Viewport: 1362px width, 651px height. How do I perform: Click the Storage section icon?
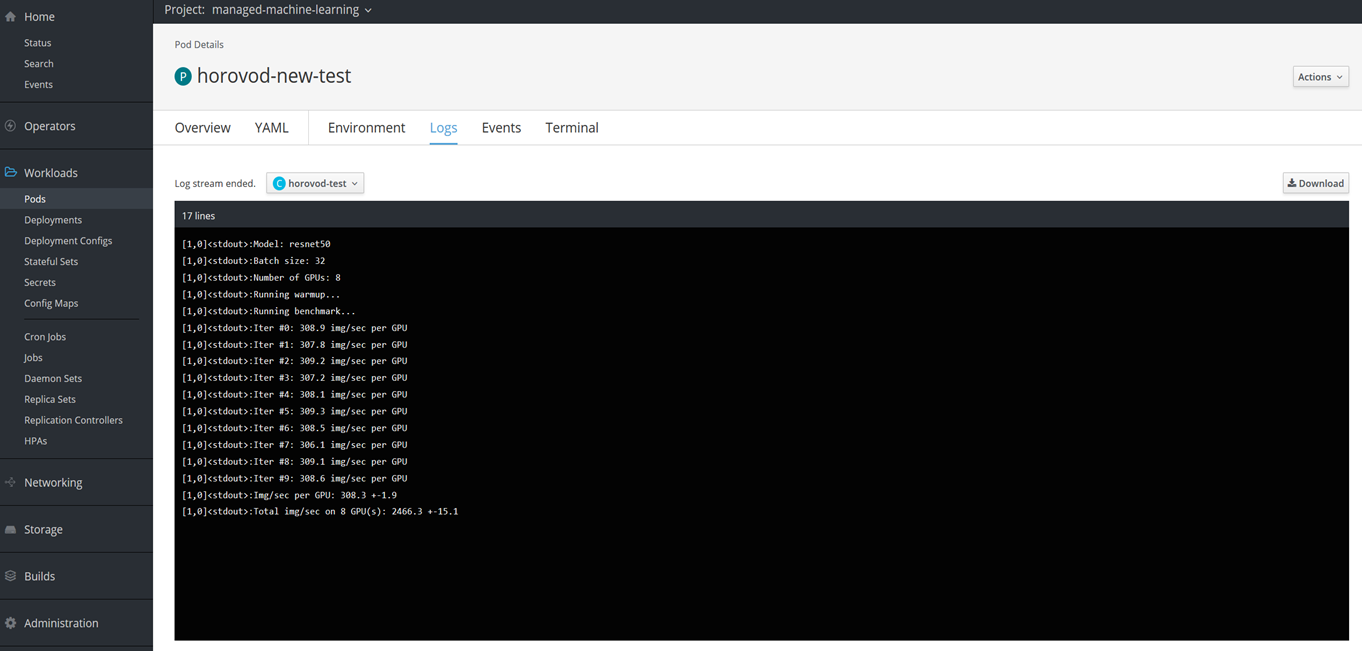click(11, 529)
